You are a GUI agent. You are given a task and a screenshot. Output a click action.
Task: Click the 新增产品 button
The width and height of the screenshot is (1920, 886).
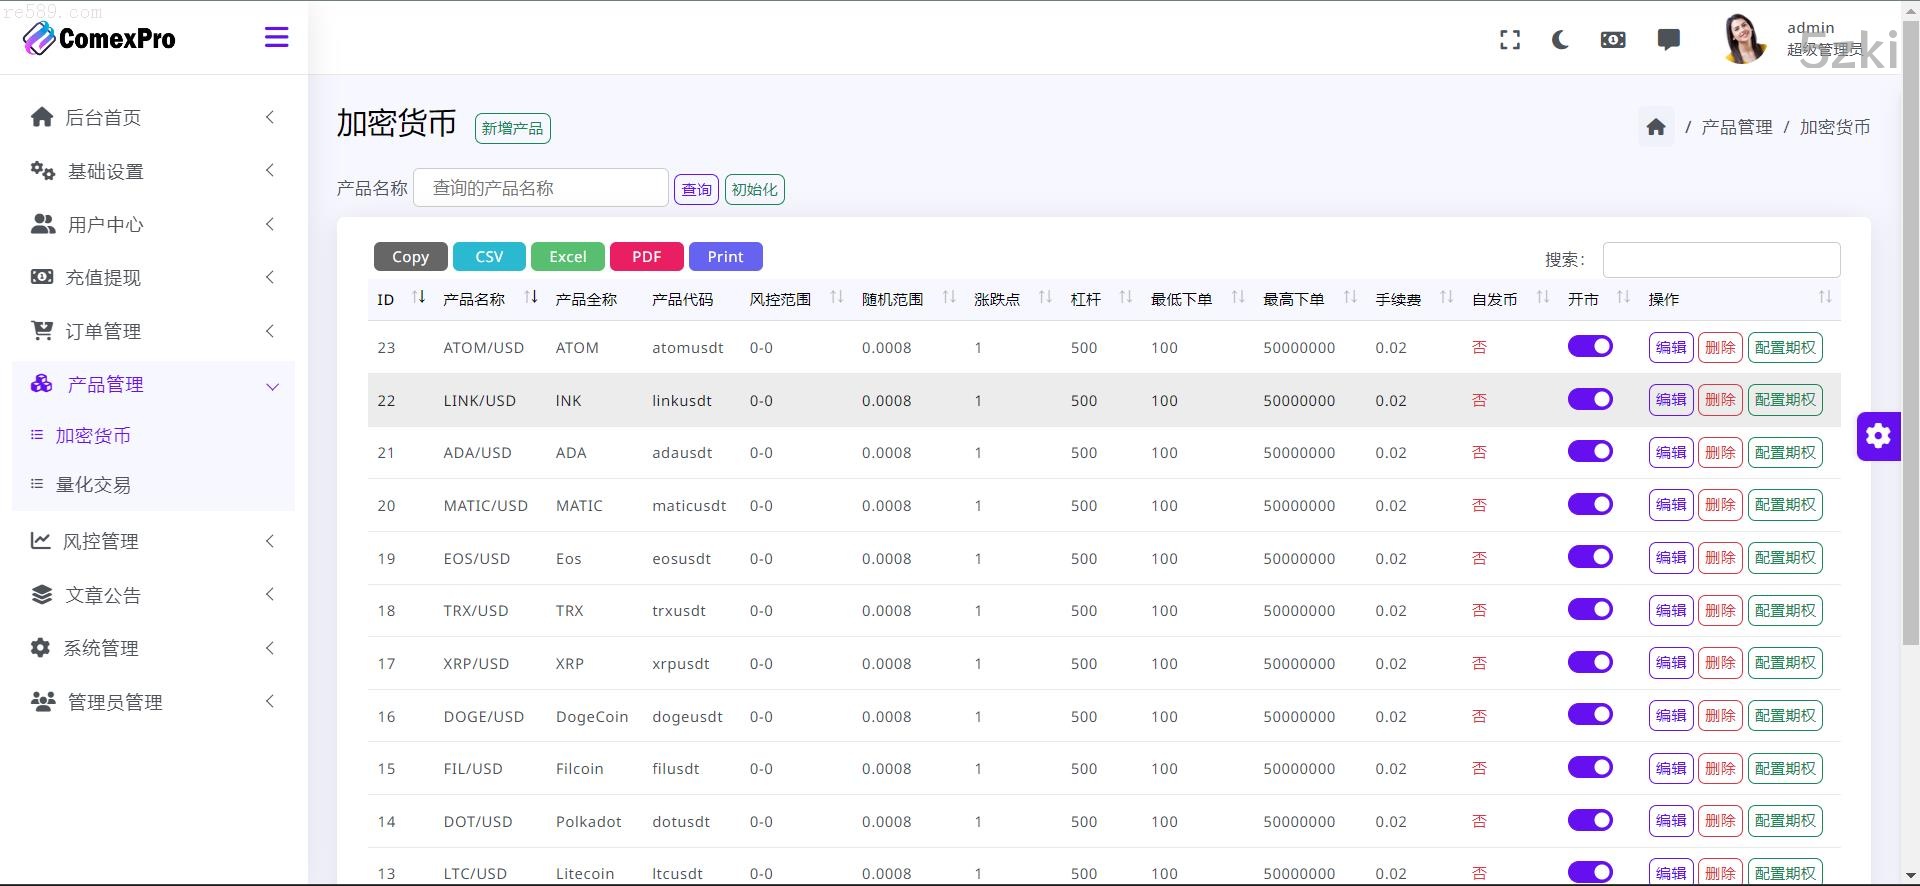pyautogui.click(x=512, y=128)
